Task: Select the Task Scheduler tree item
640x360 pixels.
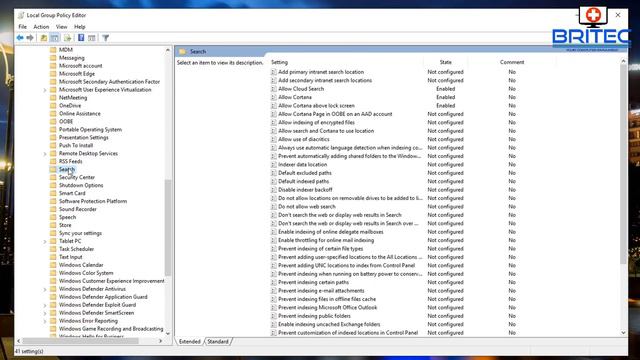Action: tap(76, 249)
